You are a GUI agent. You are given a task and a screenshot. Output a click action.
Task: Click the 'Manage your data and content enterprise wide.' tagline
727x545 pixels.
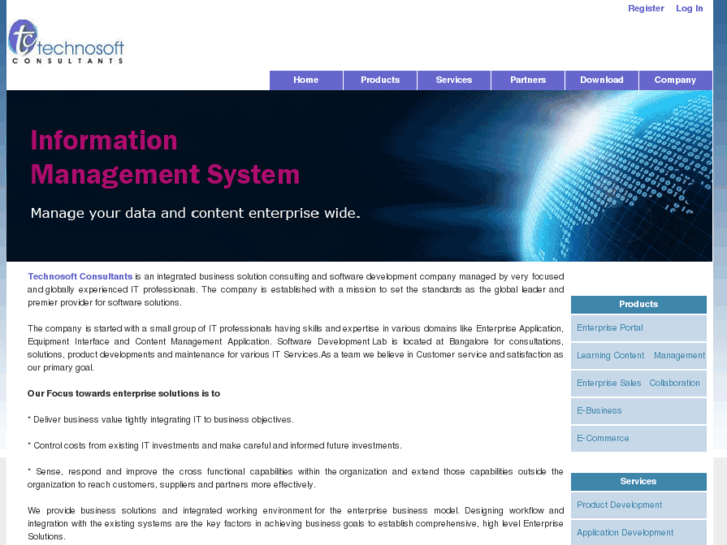coord(195,213)
